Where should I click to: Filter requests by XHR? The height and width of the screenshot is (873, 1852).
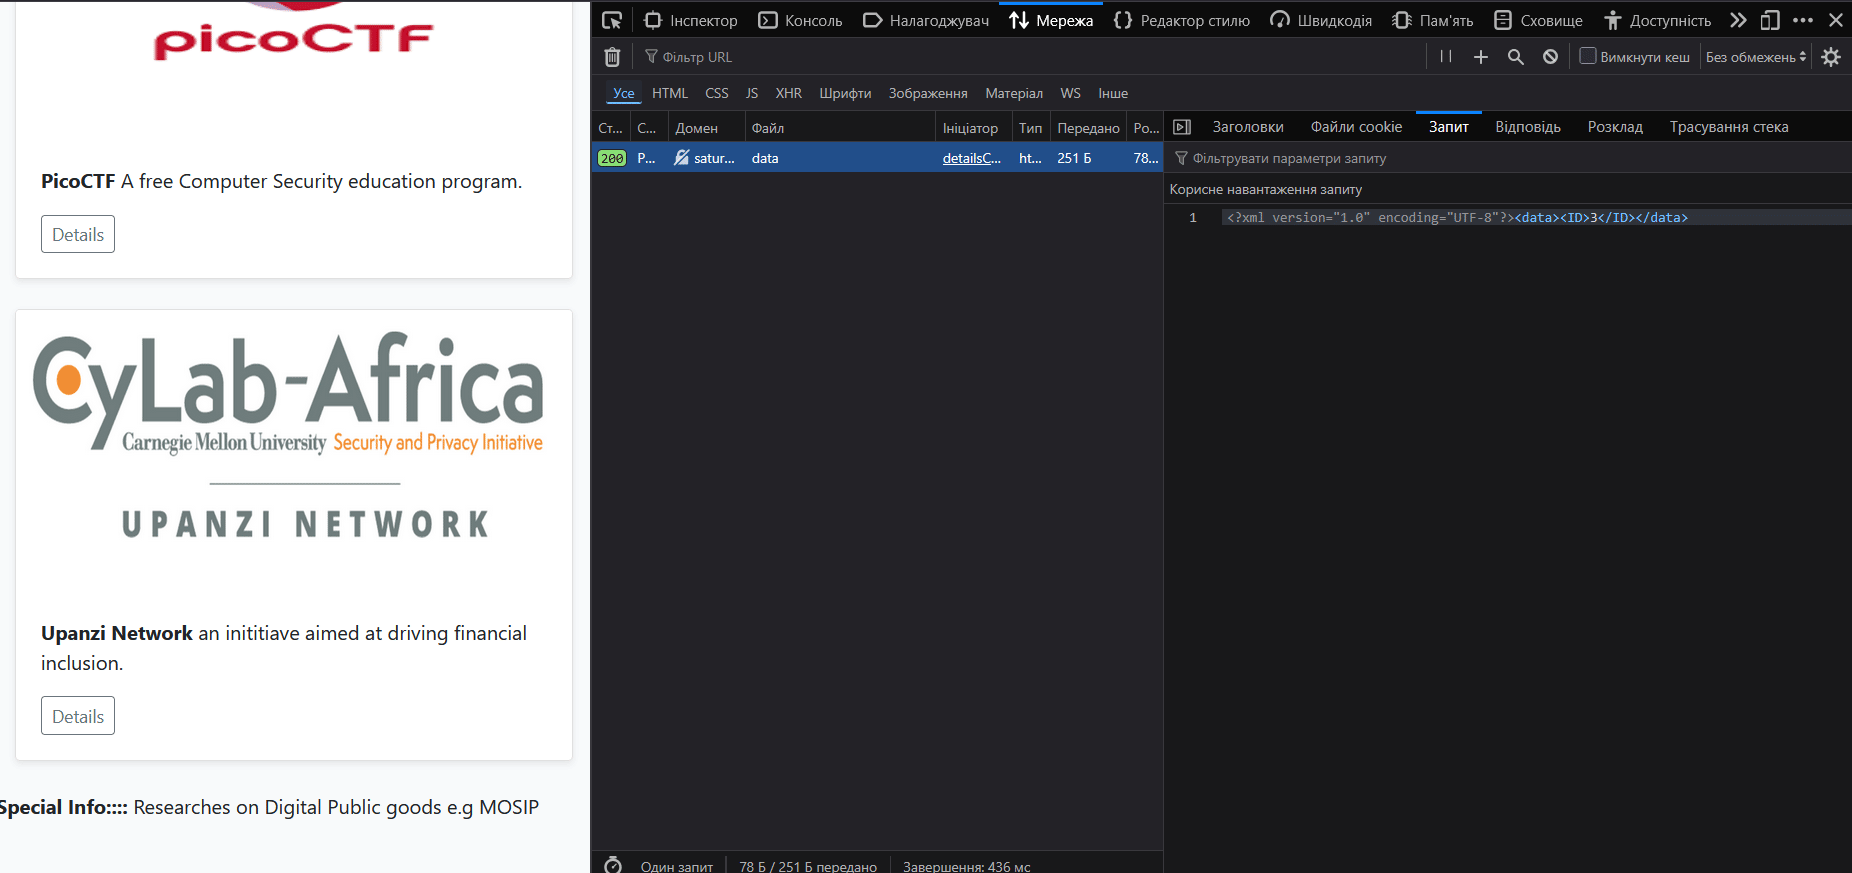click(x=788, y=93)
